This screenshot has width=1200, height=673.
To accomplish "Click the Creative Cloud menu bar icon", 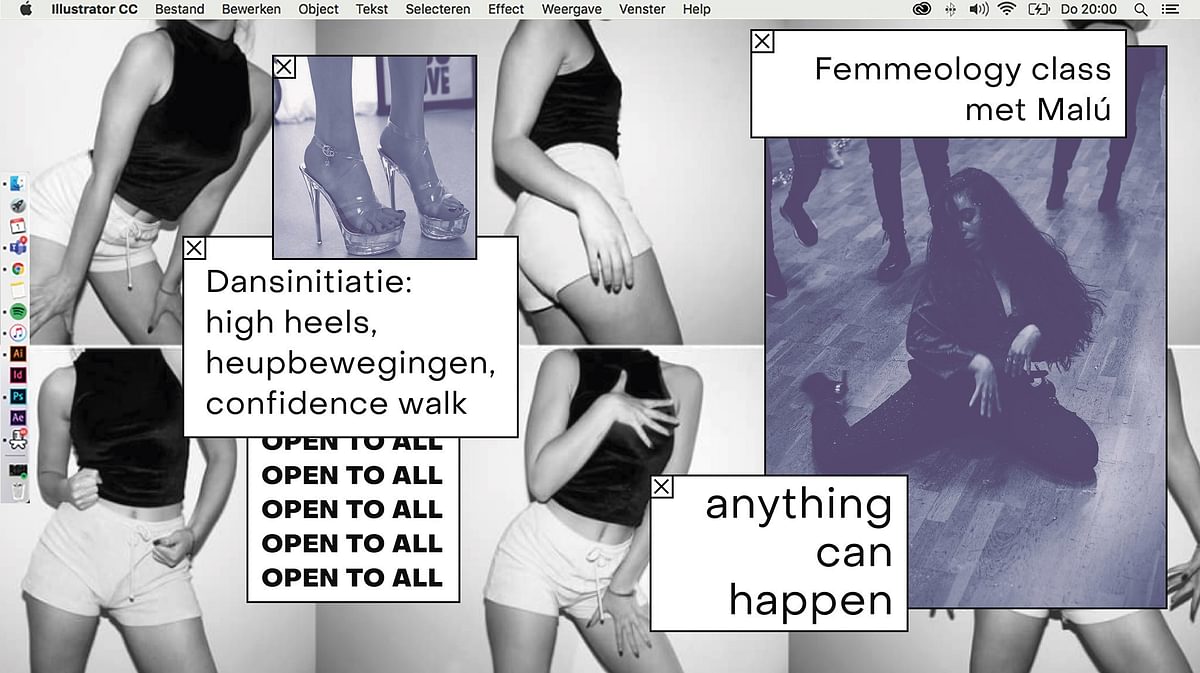I will point(922,9).
